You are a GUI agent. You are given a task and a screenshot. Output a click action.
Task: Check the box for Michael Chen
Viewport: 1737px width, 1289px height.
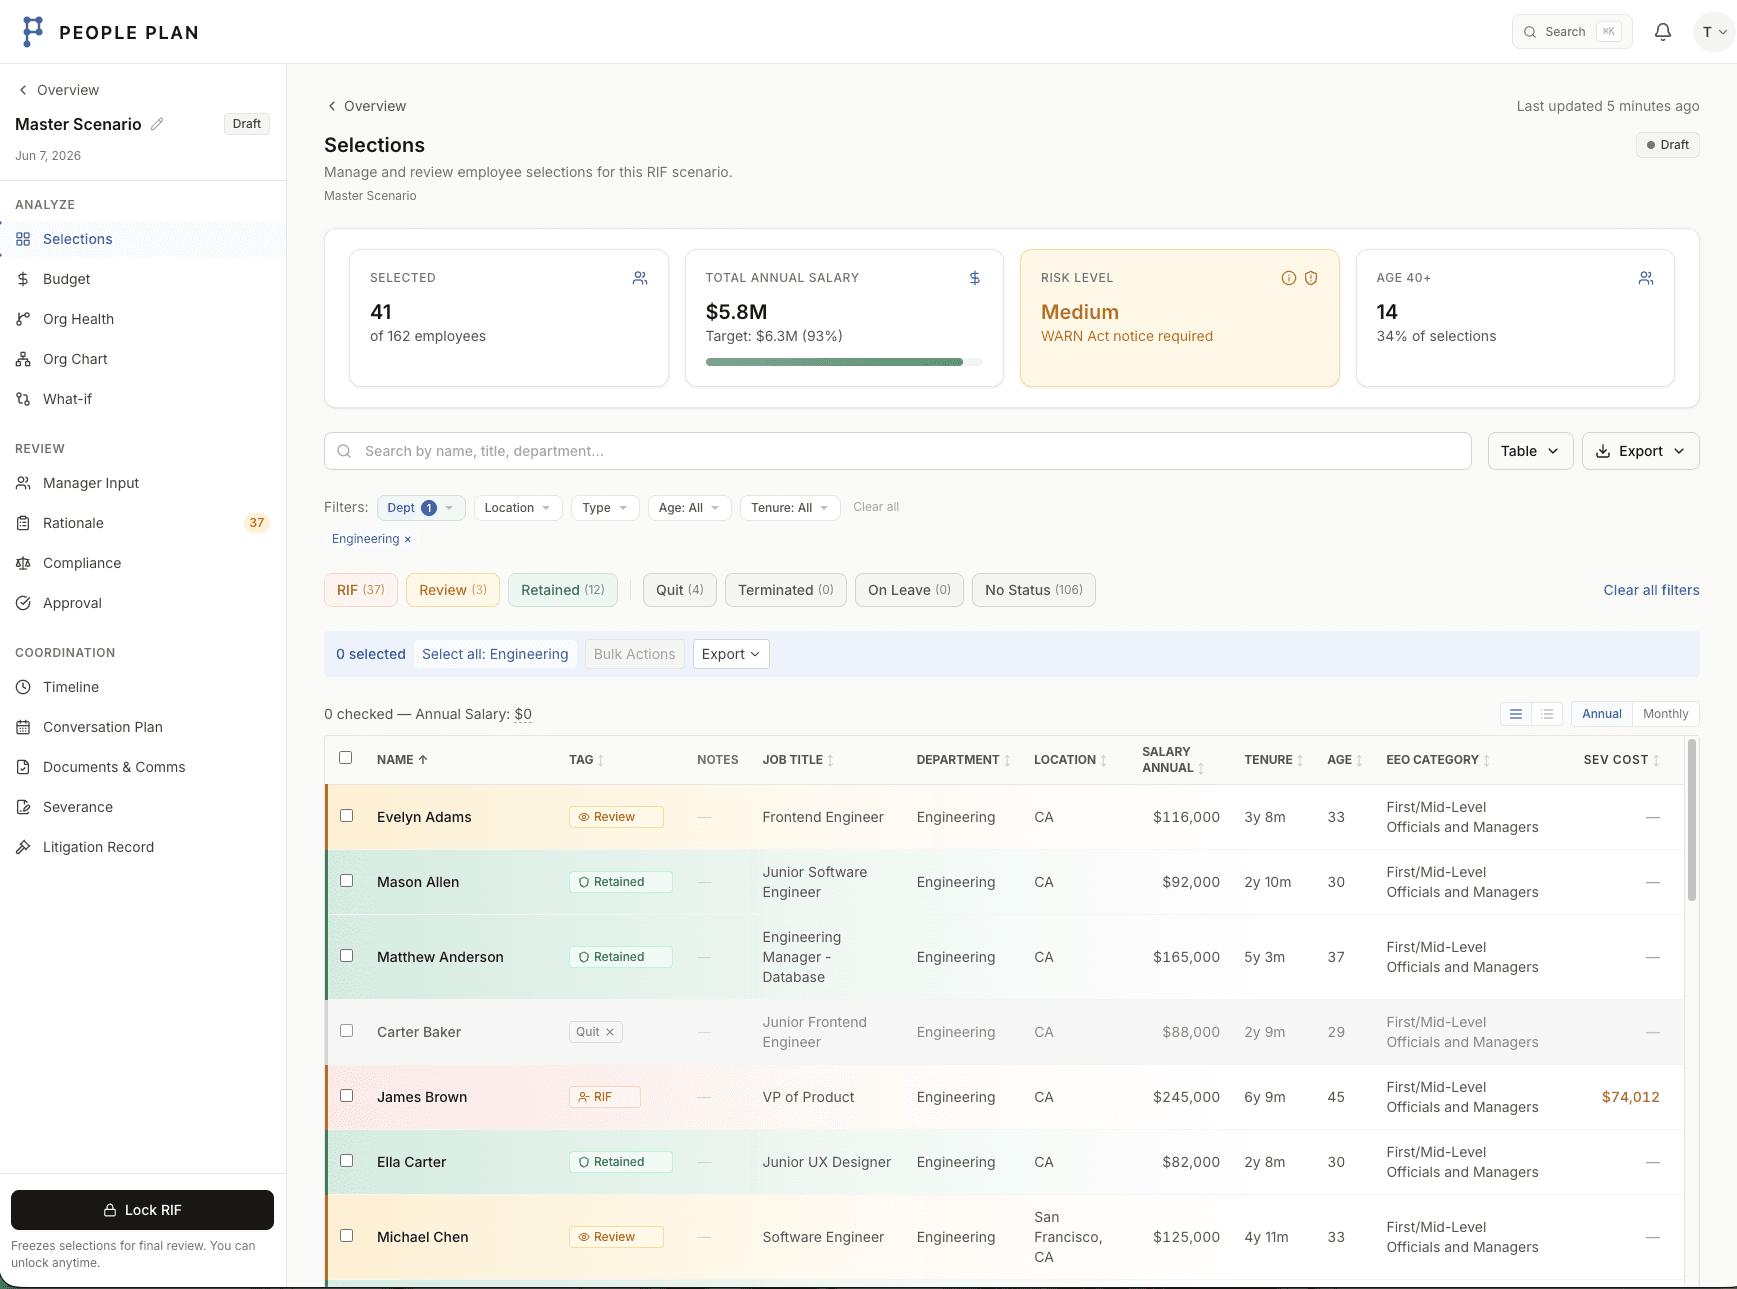coord(347,1236)
